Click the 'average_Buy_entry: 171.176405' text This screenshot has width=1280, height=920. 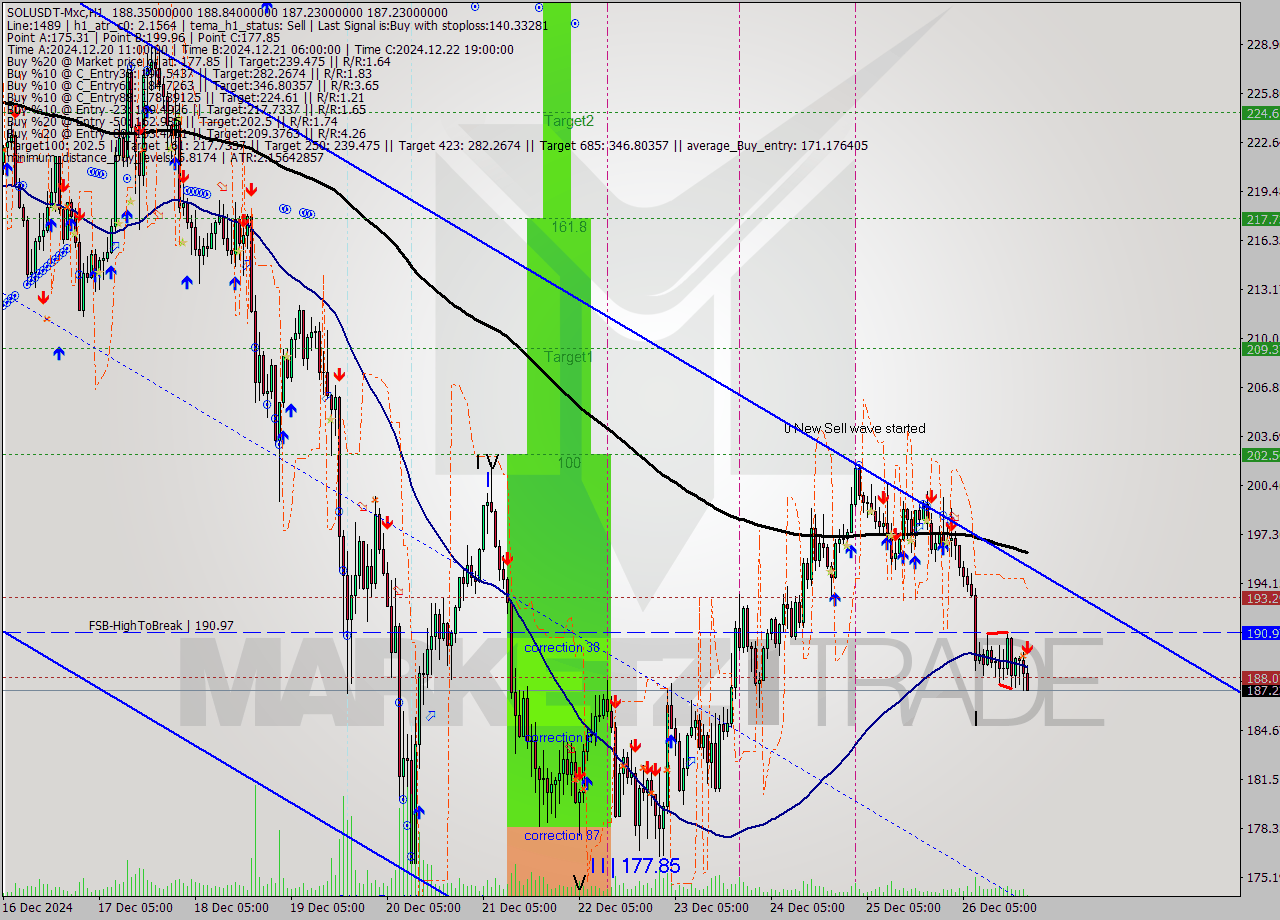coord(778,145)
